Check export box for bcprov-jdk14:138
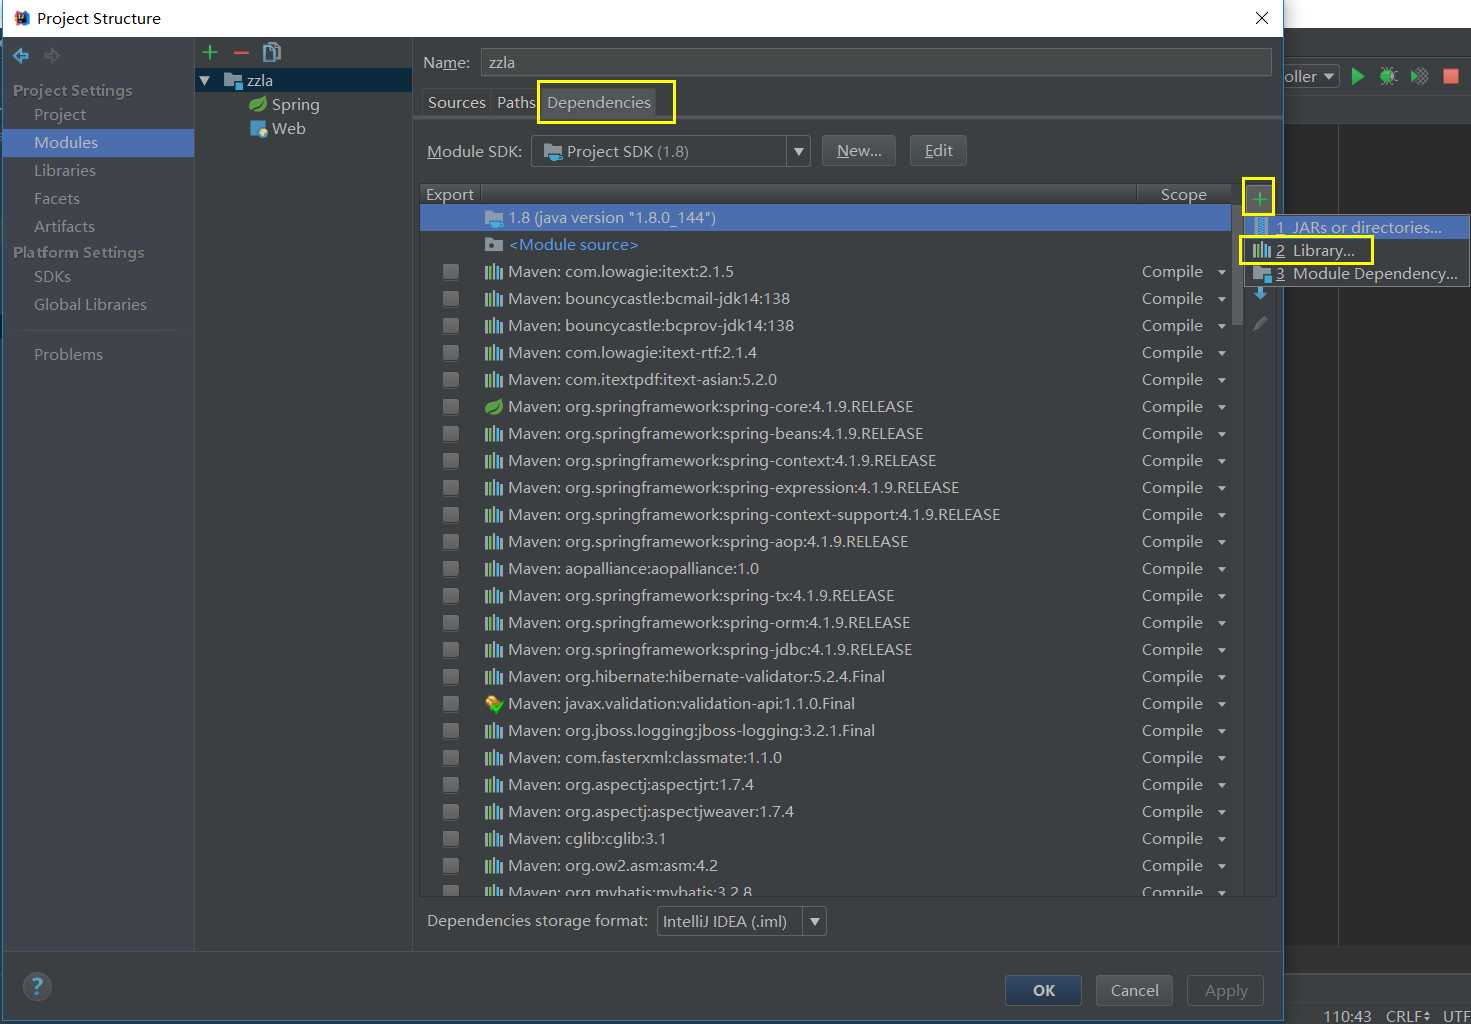The width and height of the screenshot is (1471, 1024). [451, 325]
